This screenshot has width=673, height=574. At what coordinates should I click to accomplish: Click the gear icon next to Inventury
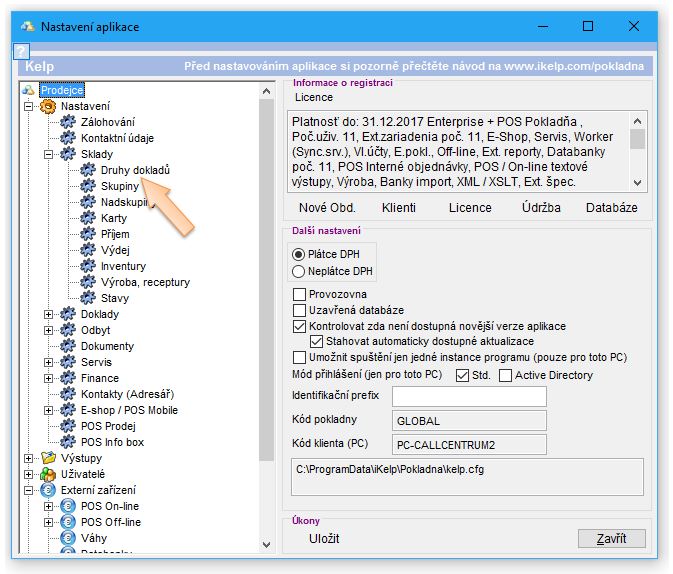click(x=88, y=266)
